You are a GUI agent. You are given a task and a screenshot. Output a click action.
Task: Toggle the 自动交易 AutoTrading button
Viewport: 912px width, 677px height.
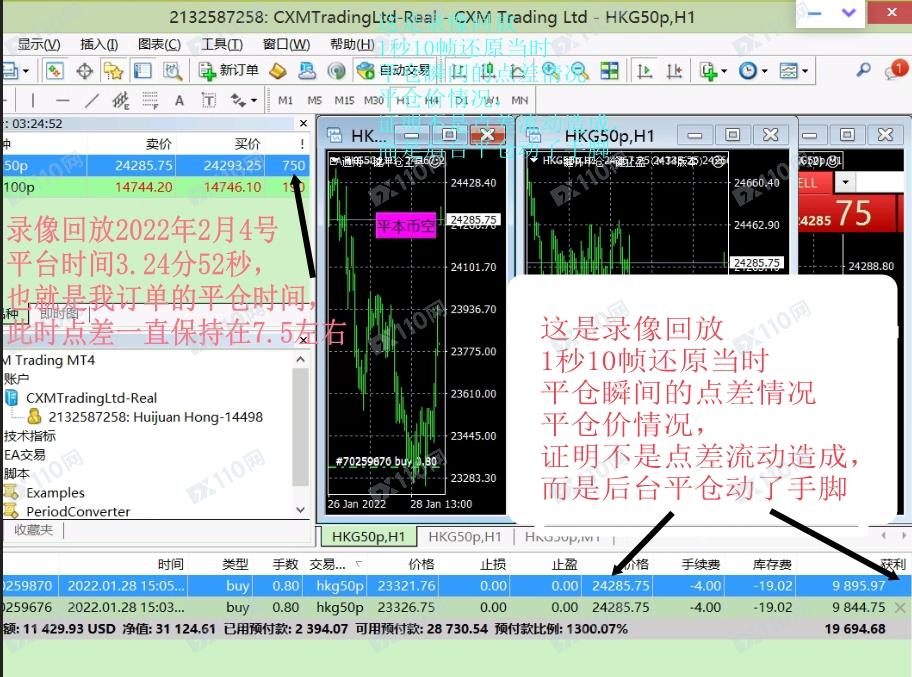[x=393, y=71]
